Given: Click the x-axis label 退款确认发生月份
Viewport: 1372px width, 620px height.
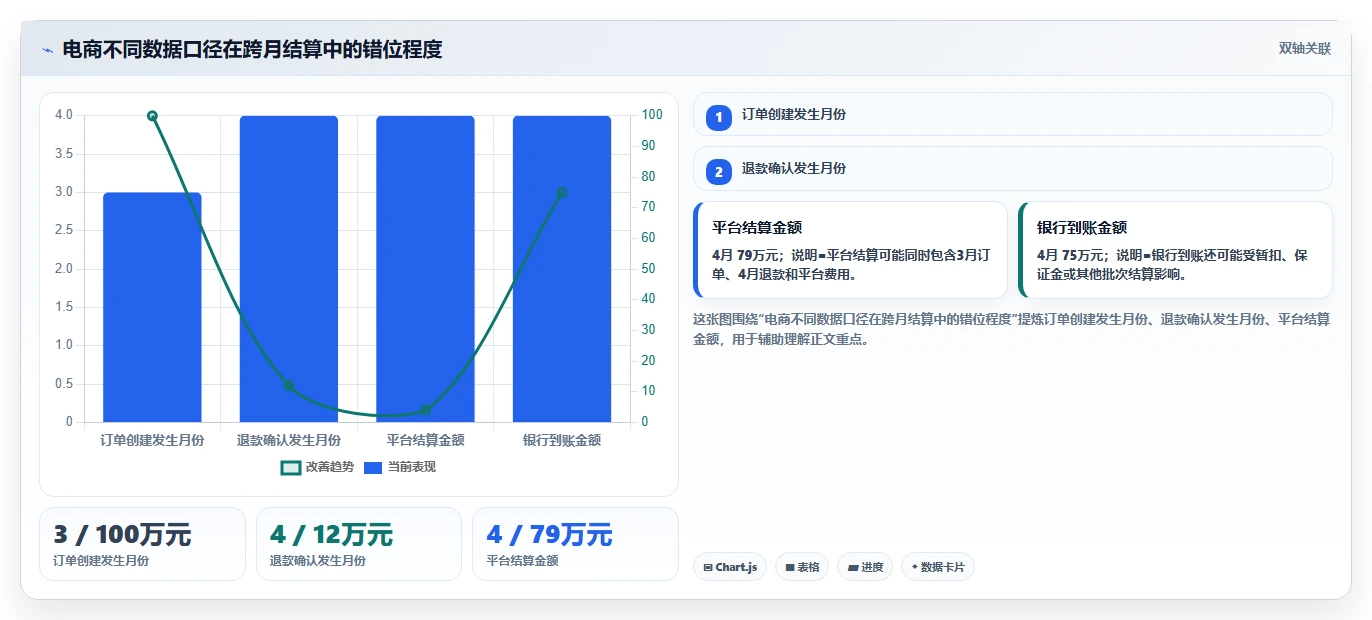Looking at the screenshot, I should pyautogui.click(x=289, y=440).
